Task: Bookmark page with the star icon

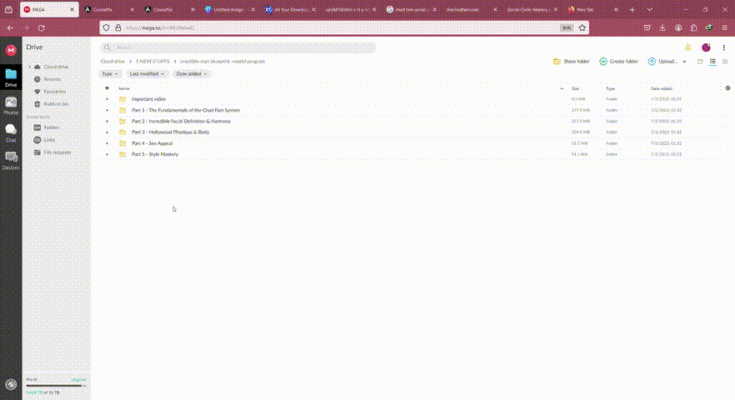Action: [x=584, y=28]
